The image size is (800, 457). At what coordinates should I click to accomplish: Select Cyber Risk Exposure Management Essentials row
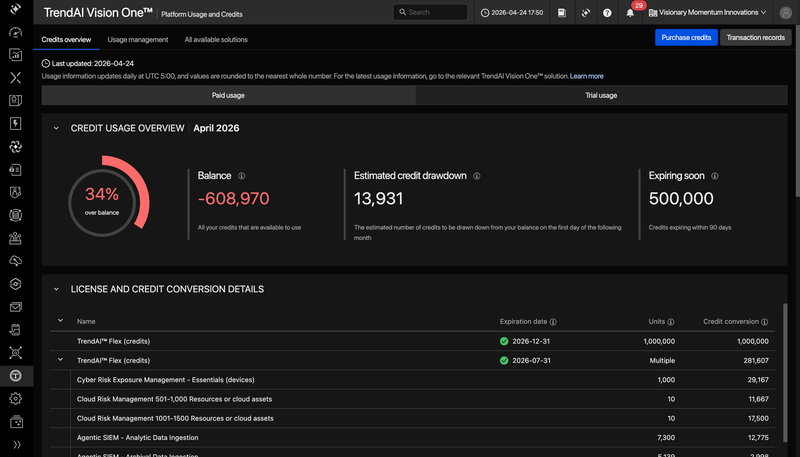(412, 380)
